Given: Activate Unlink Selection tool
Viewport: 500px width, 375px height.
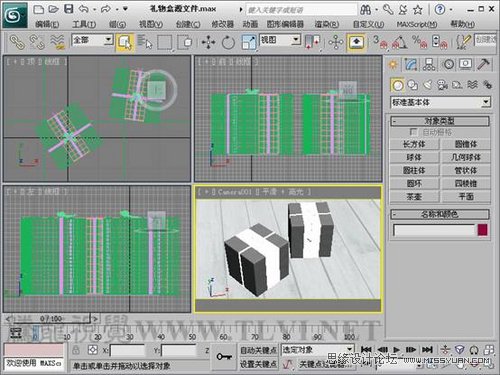Looking at the screenshot, I should 37,42.
